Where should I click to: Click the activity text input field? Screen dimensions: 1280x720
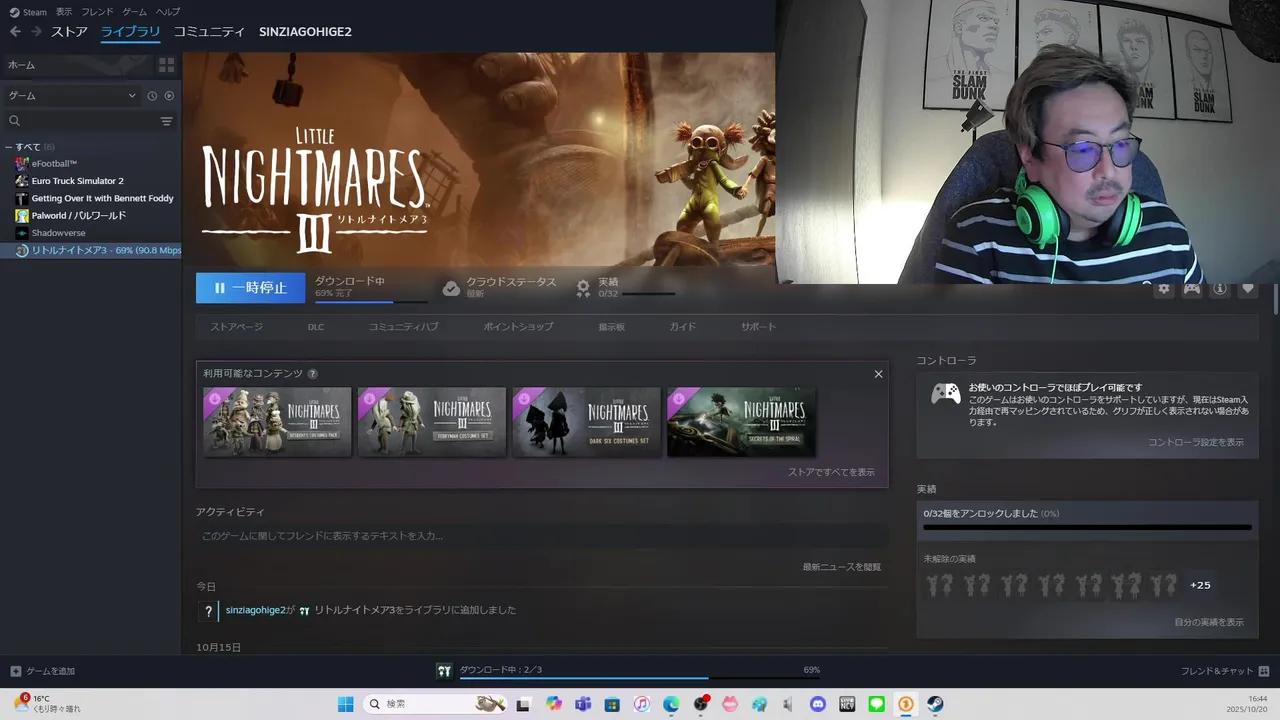(x=542, y=536)
